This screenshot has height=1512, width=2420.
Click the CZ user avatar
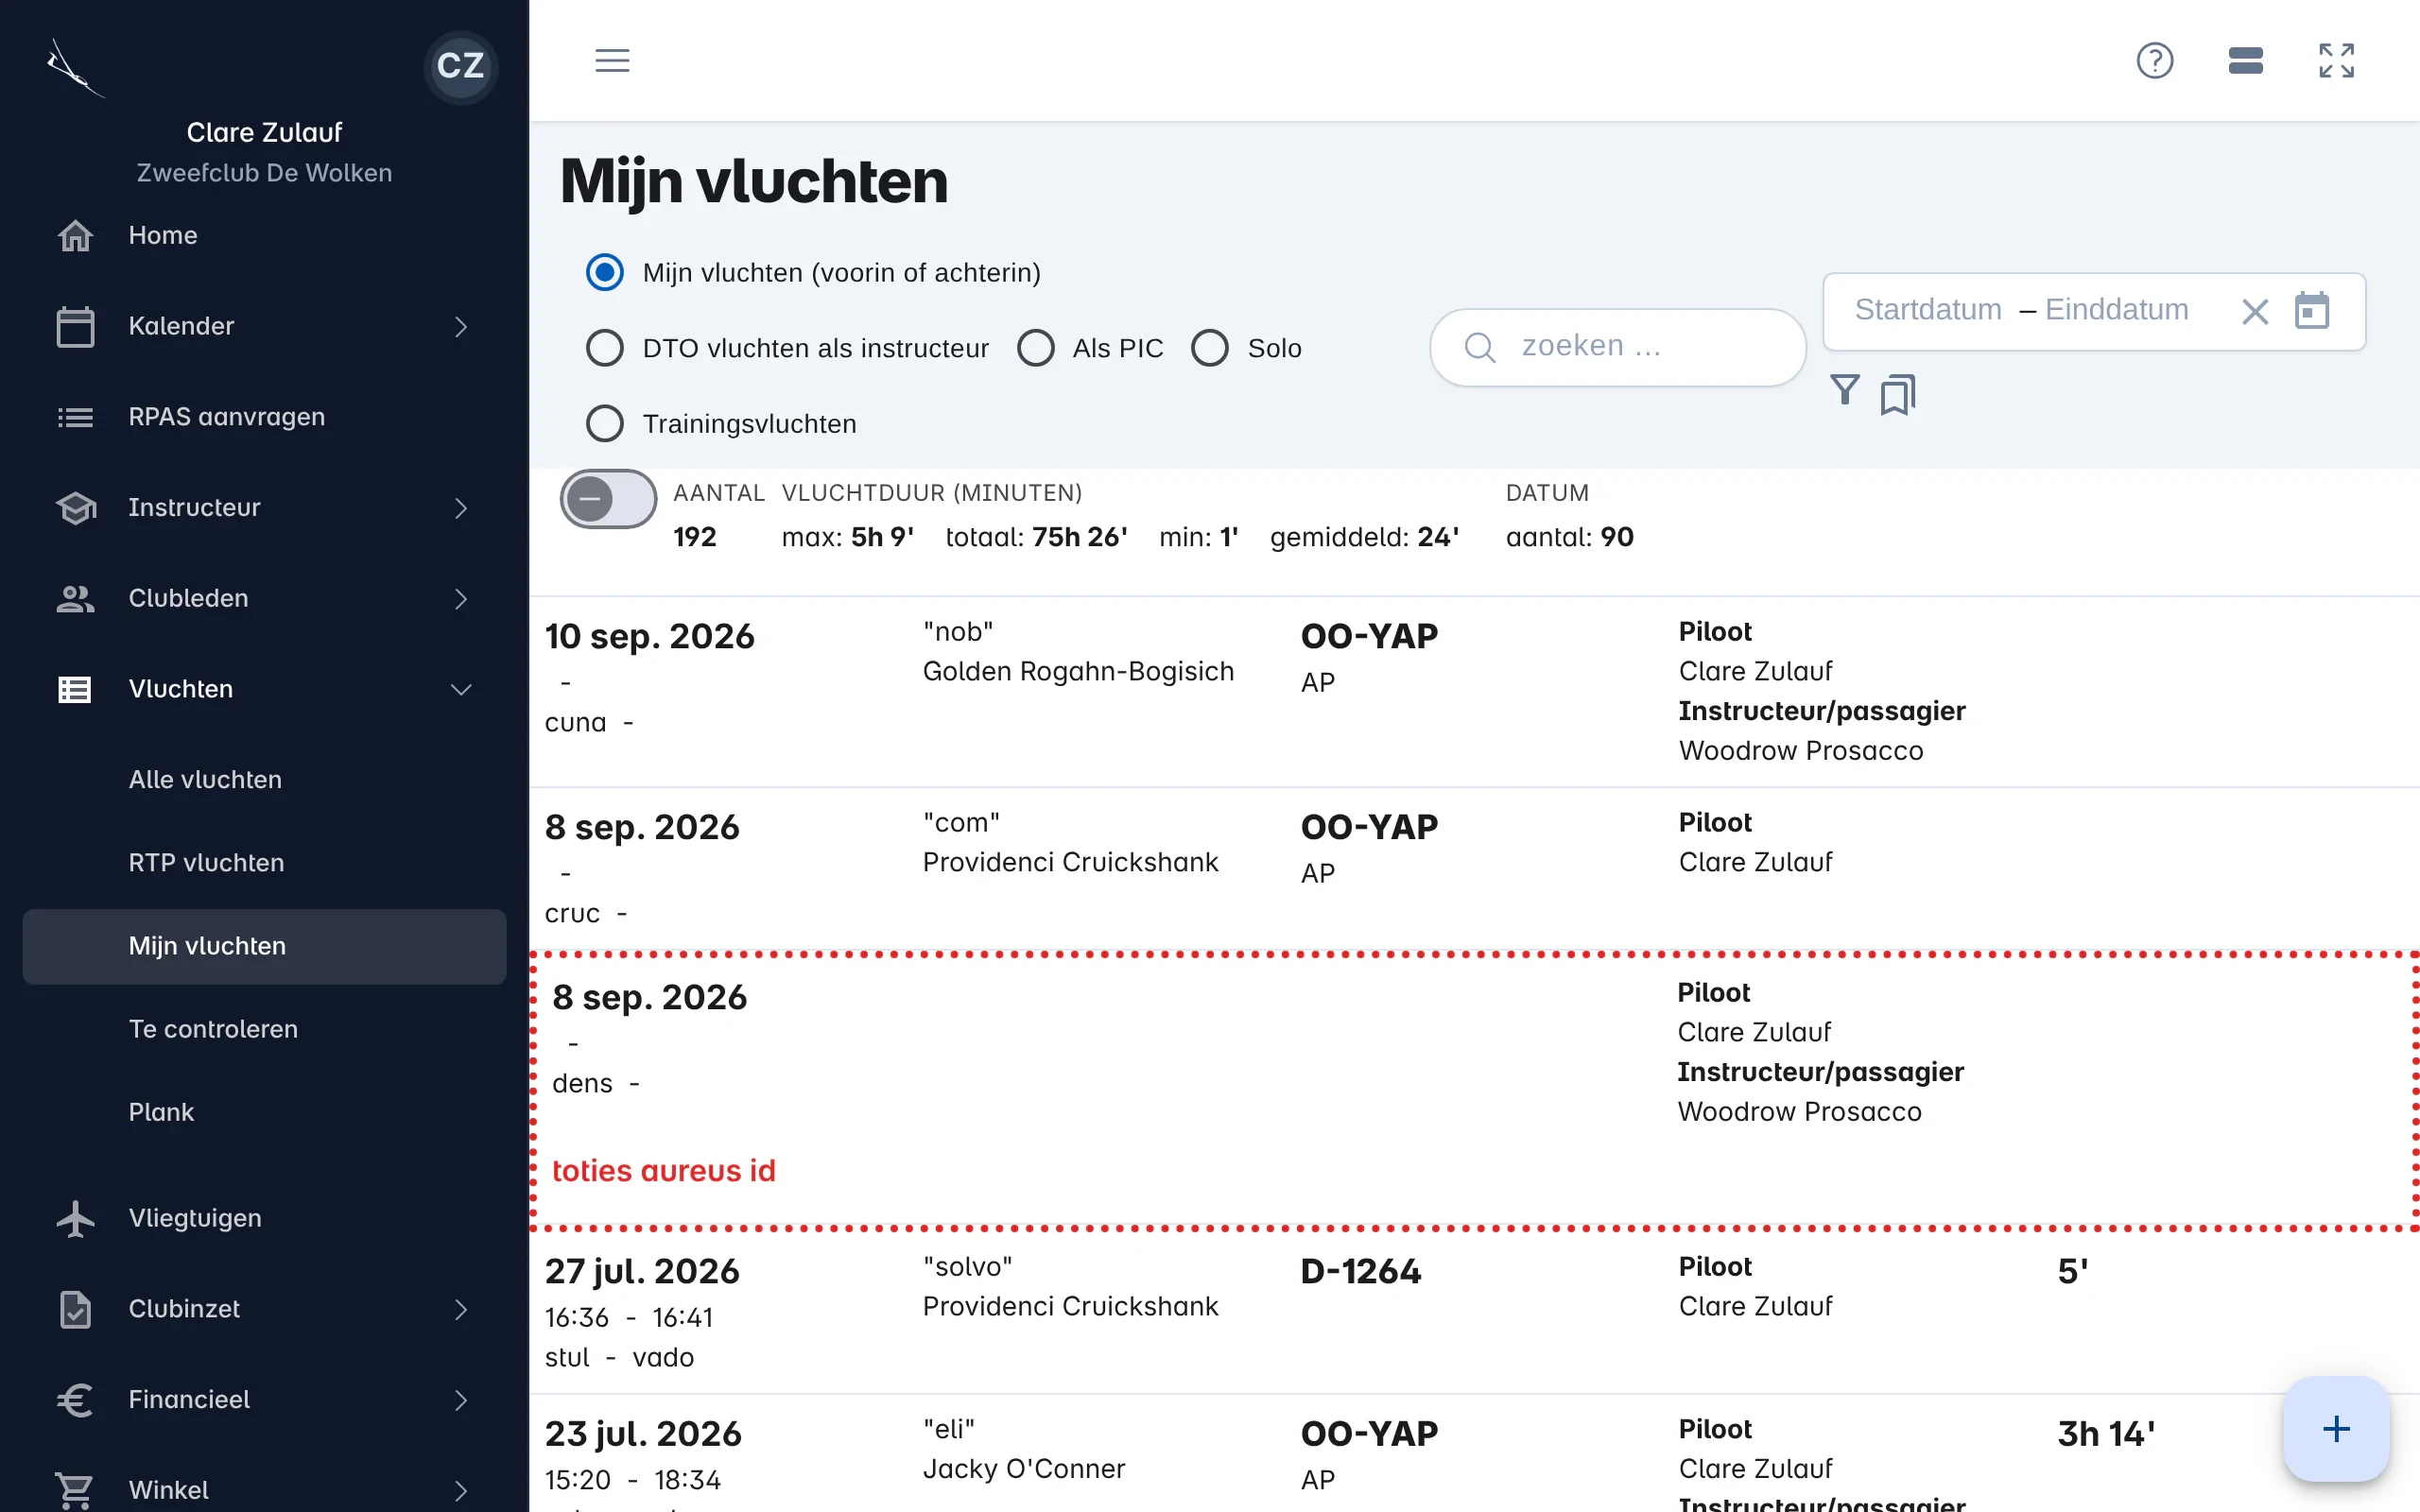click(460, 66)
